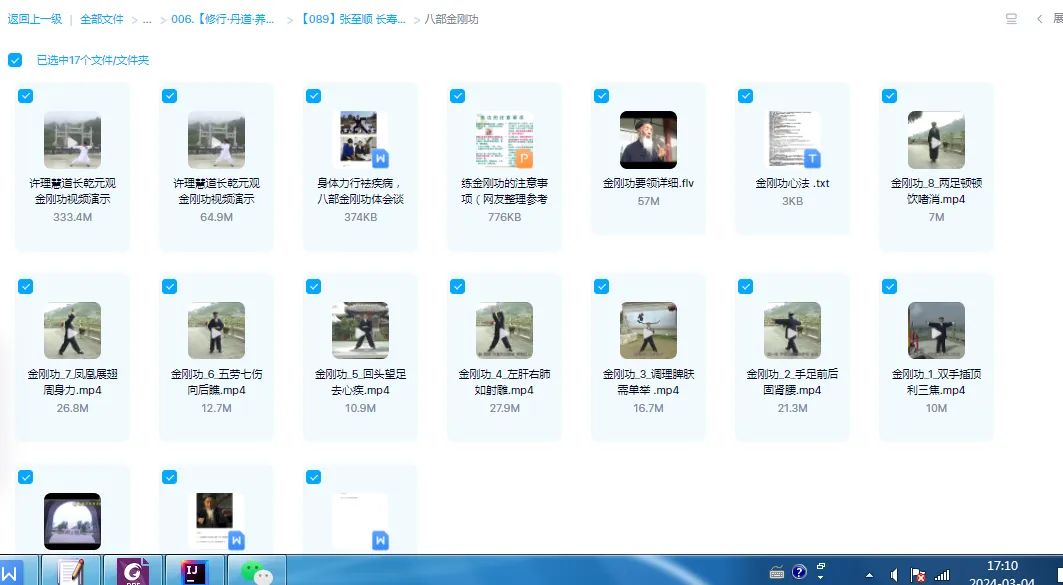Expand the side panel with the '<' chevron
This screenshot has height=585, width=1063.
tap(1039, 19)
